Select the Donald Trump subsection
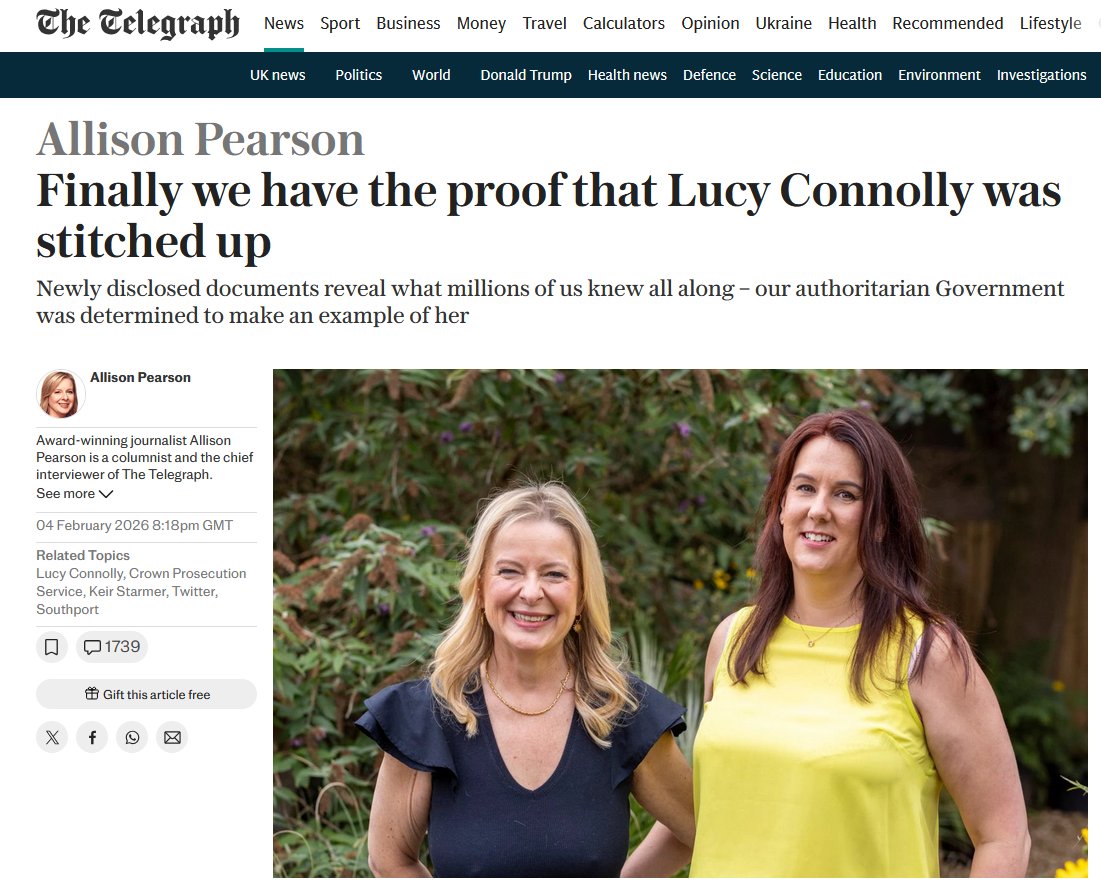Viewport: 1101px width, 882px height. pyautogui.click(x=526, y=75)
